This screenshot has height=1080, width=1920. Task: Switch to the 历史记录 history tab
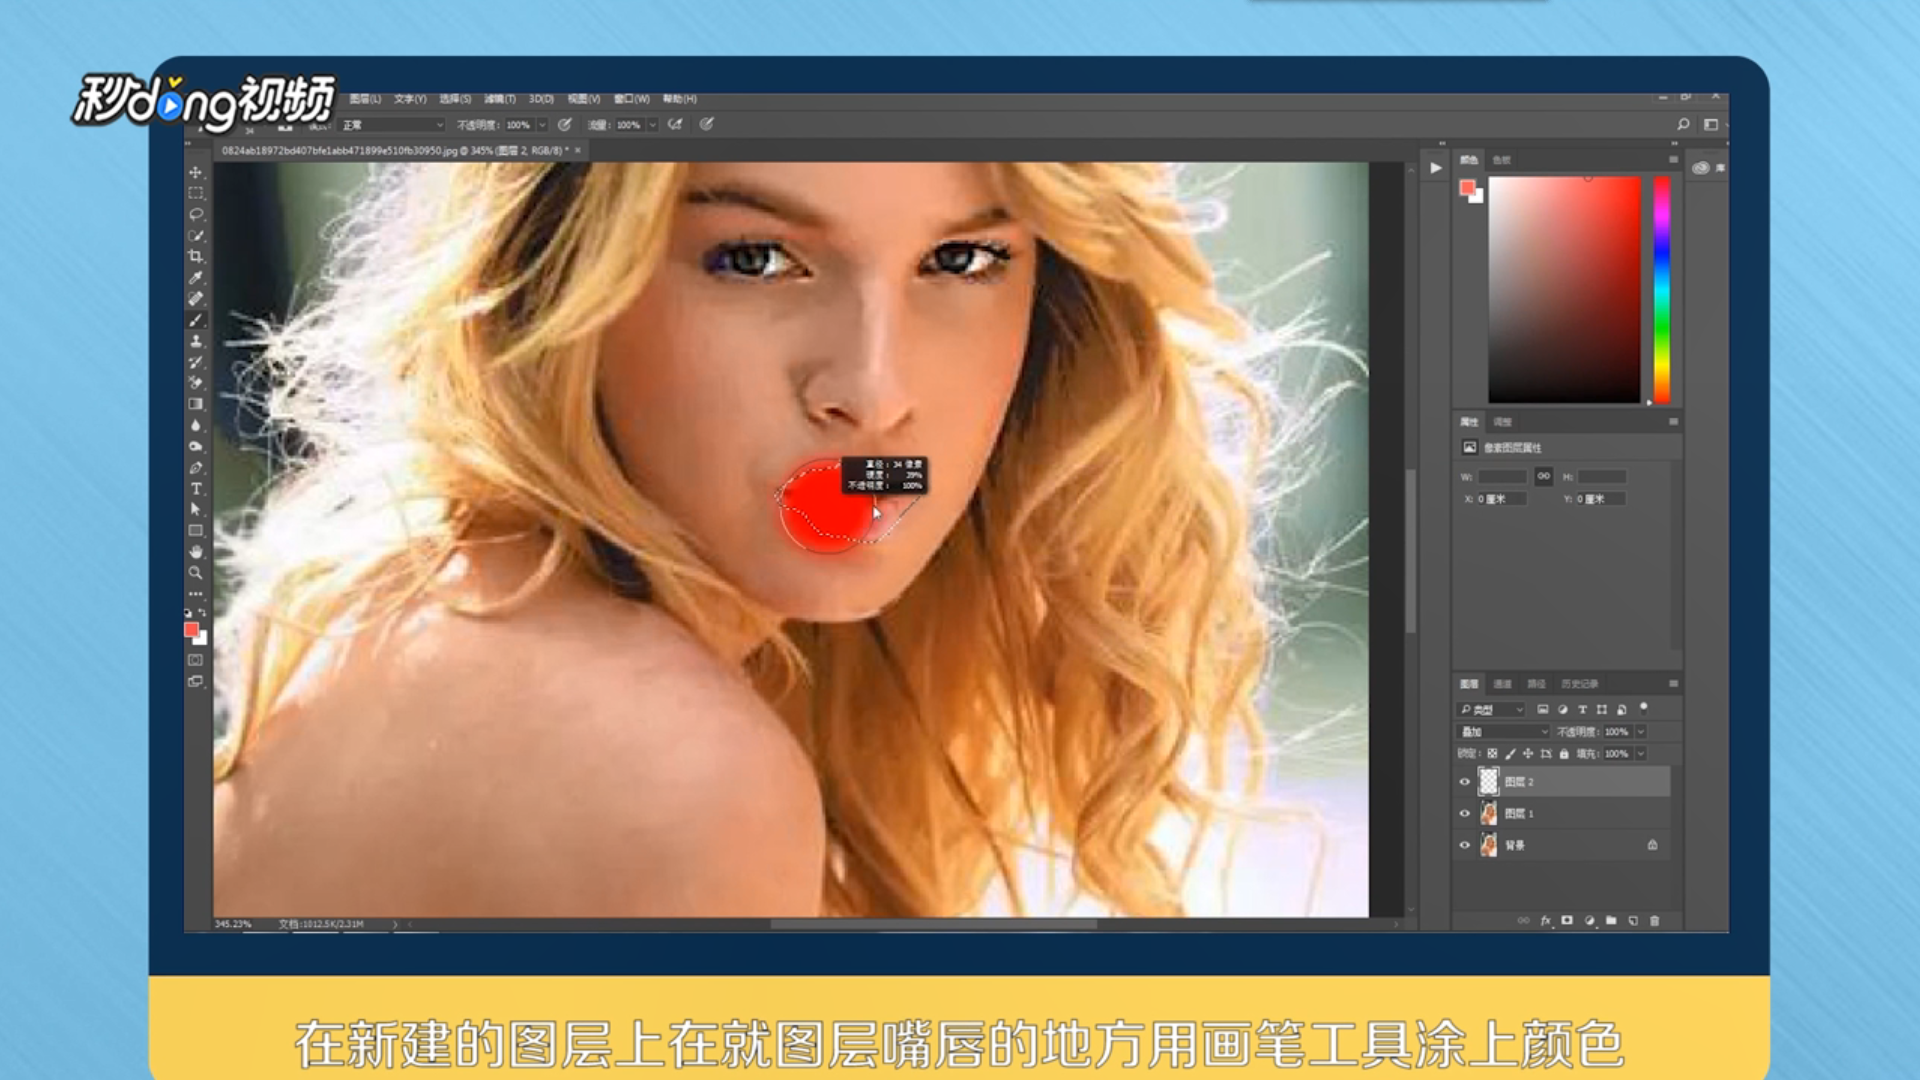point(1579,684)
